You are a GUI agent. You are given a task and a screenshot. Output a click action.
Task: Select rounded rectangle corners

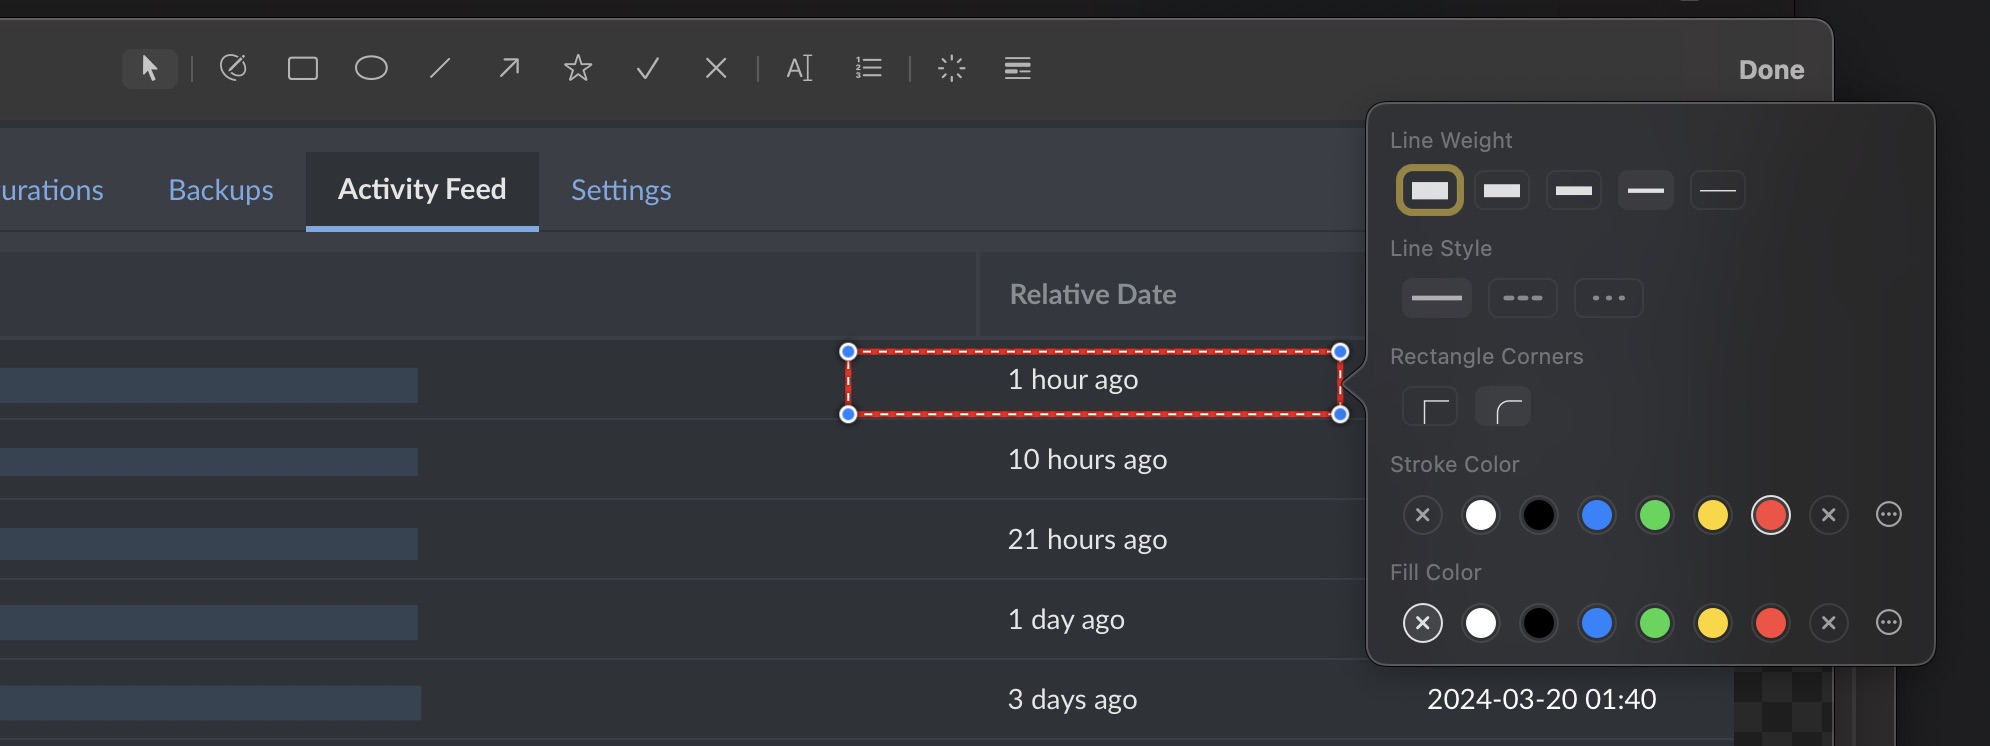[1503, 406]
